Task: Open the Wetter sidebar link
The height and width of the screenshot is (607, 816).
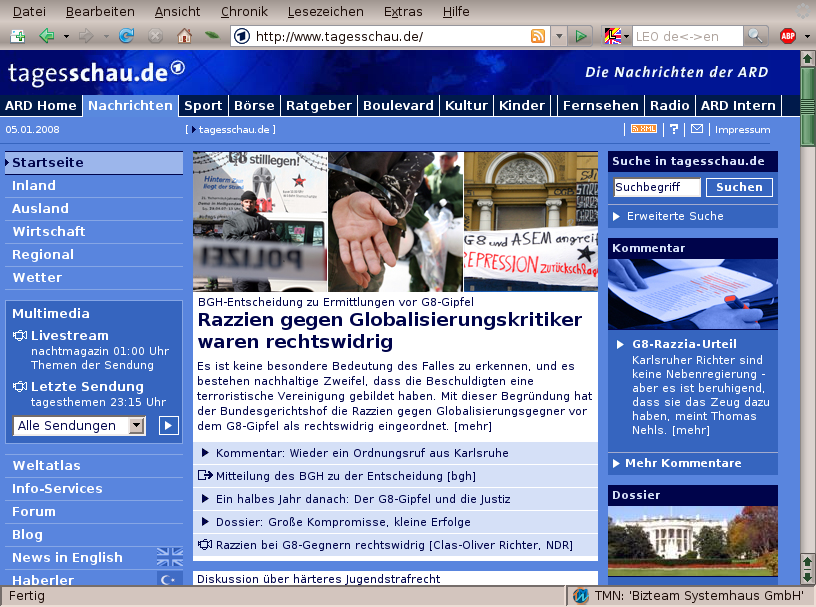Action: pyautogui.click(x=37, y=277)
